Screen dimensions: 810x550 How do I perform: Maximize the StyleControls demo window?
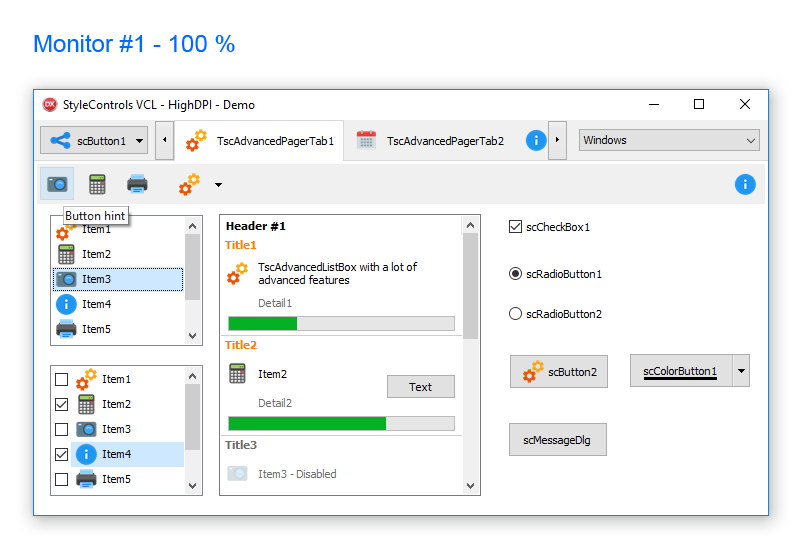click(x=699, y=104)
